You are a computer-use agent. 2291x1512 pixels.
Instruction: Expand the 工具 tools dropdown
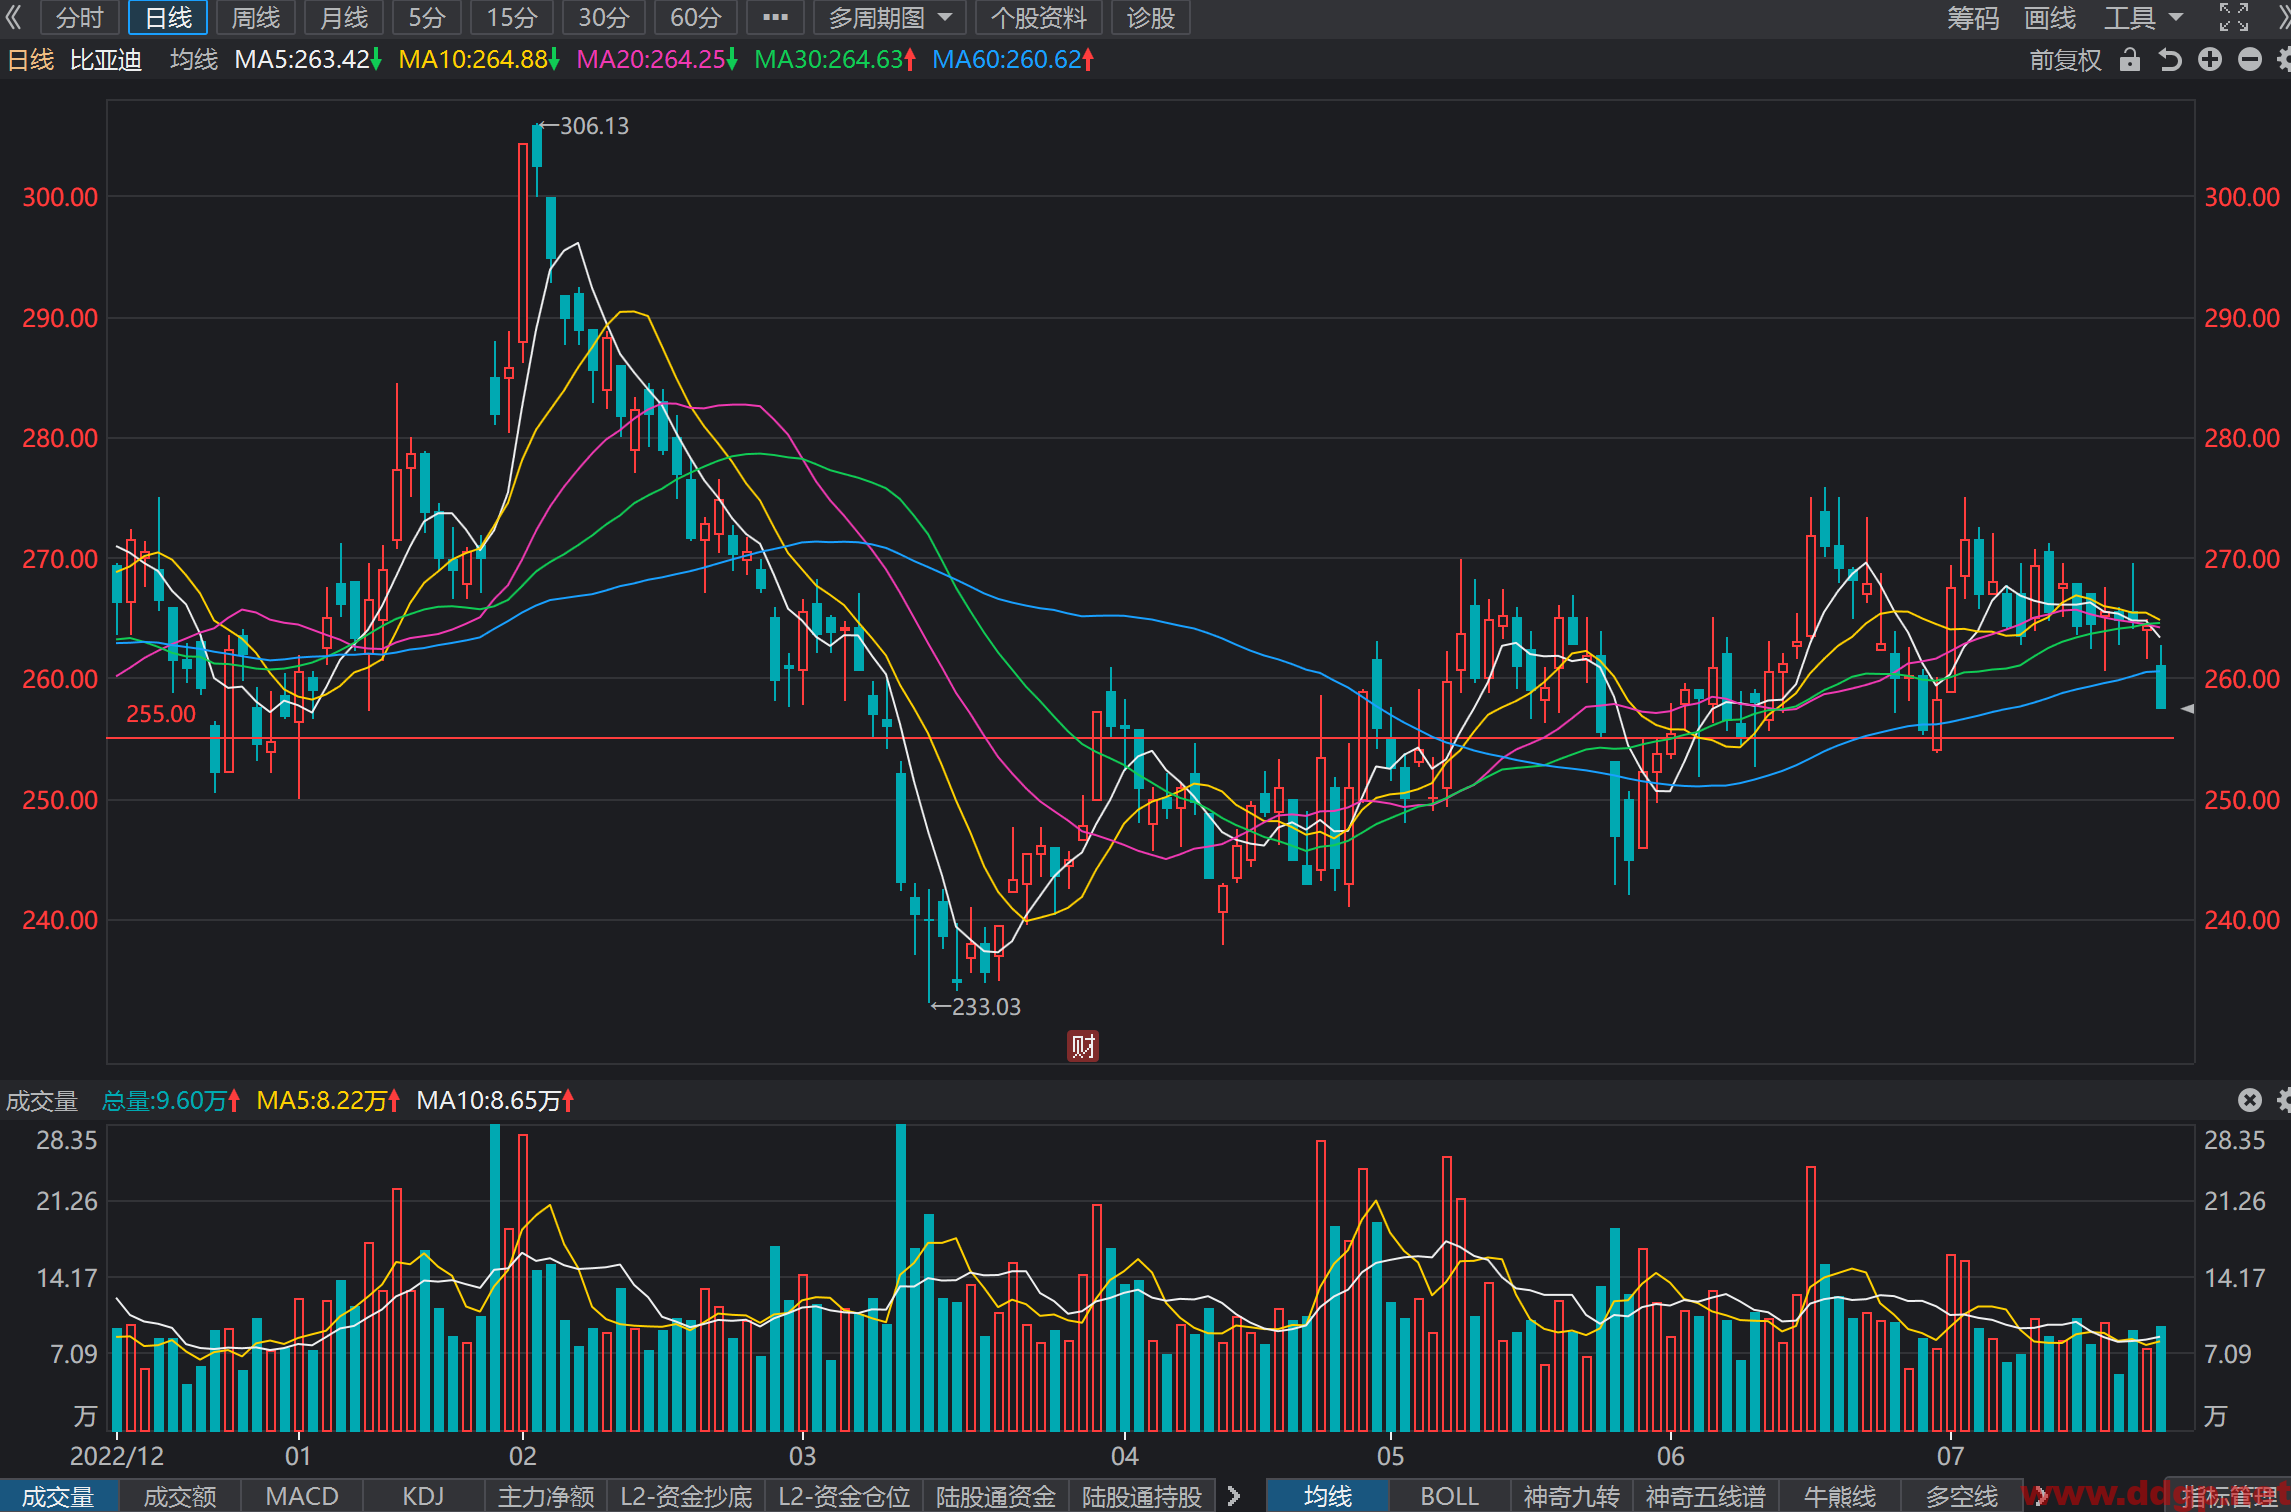click(2142, 18)
